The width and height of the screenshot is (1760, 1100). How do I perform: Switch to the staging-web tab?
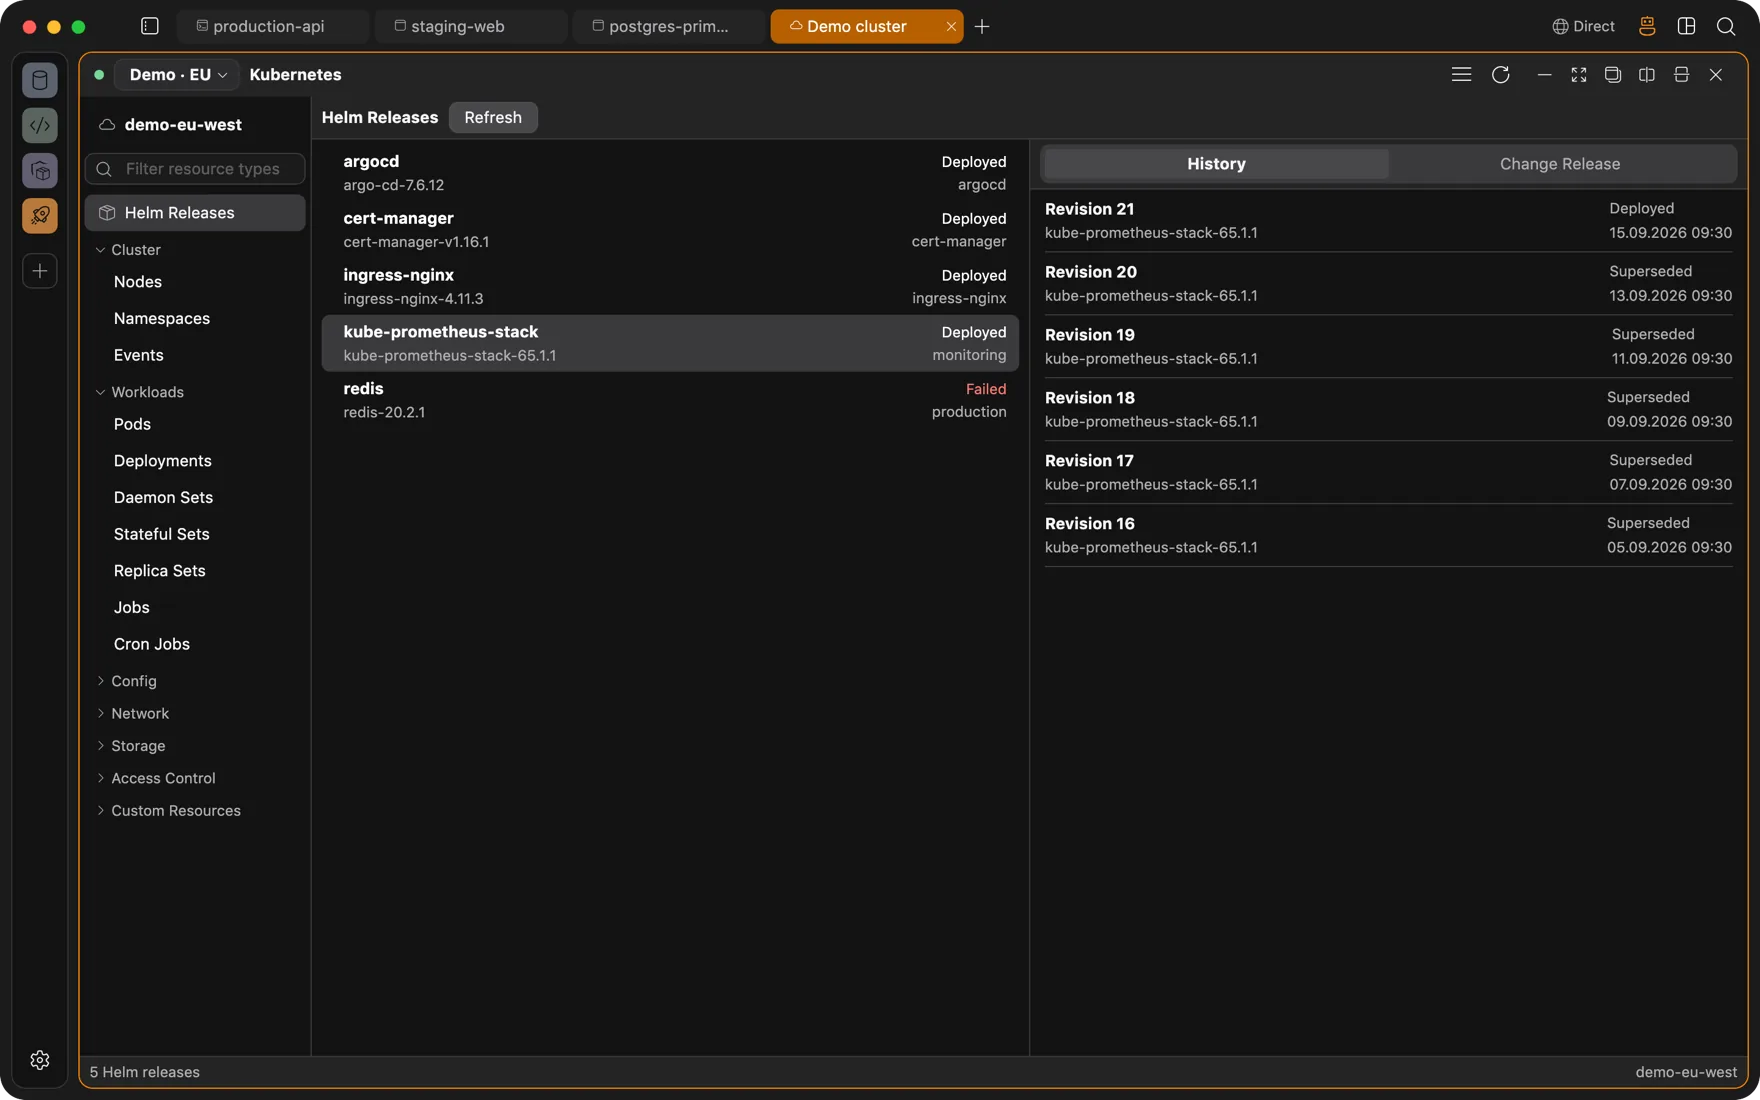pyautogui.click(x=470, y=26)
